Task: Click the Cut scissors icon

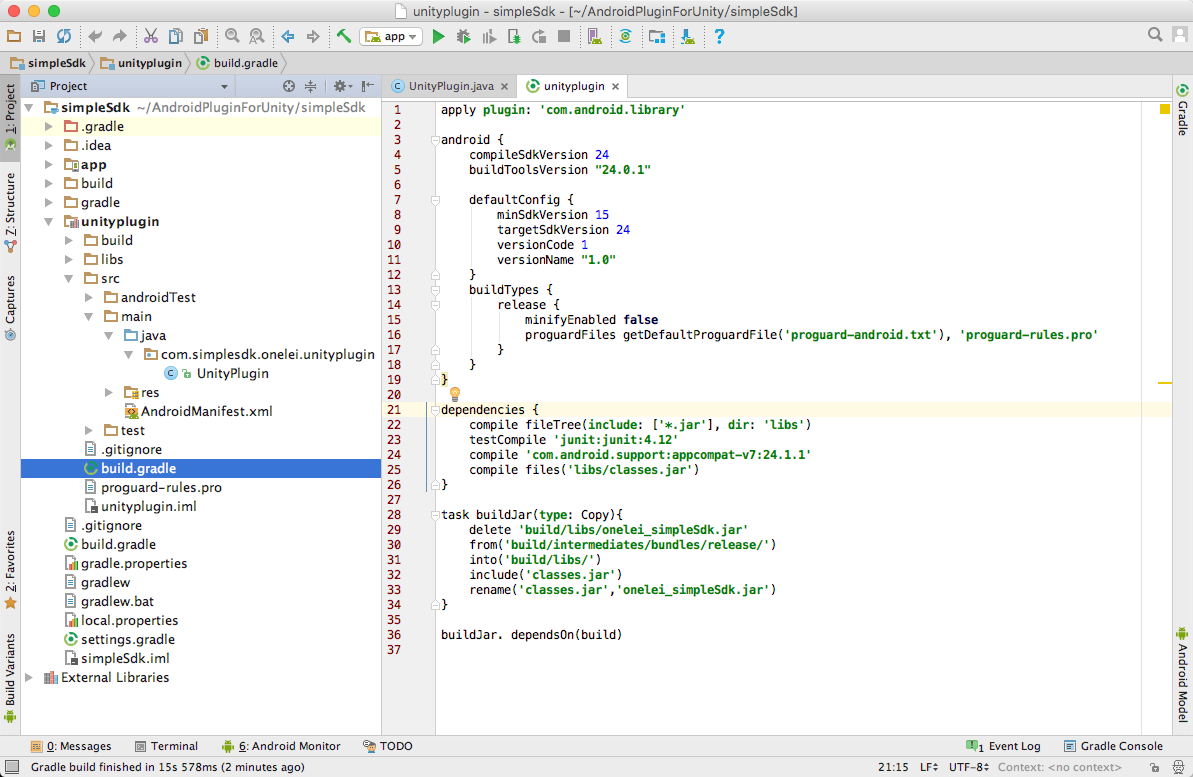Action: click(150, 36)
